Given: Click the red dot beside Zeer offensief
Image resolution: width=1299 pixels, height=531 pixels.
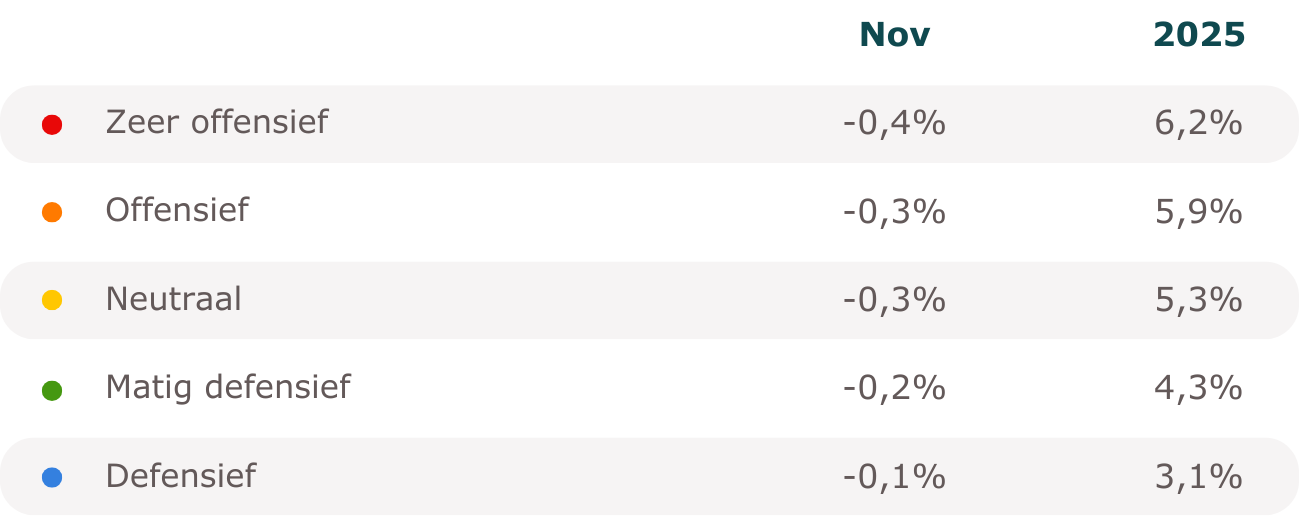Looking at the screenshot, I should [52, 125].
